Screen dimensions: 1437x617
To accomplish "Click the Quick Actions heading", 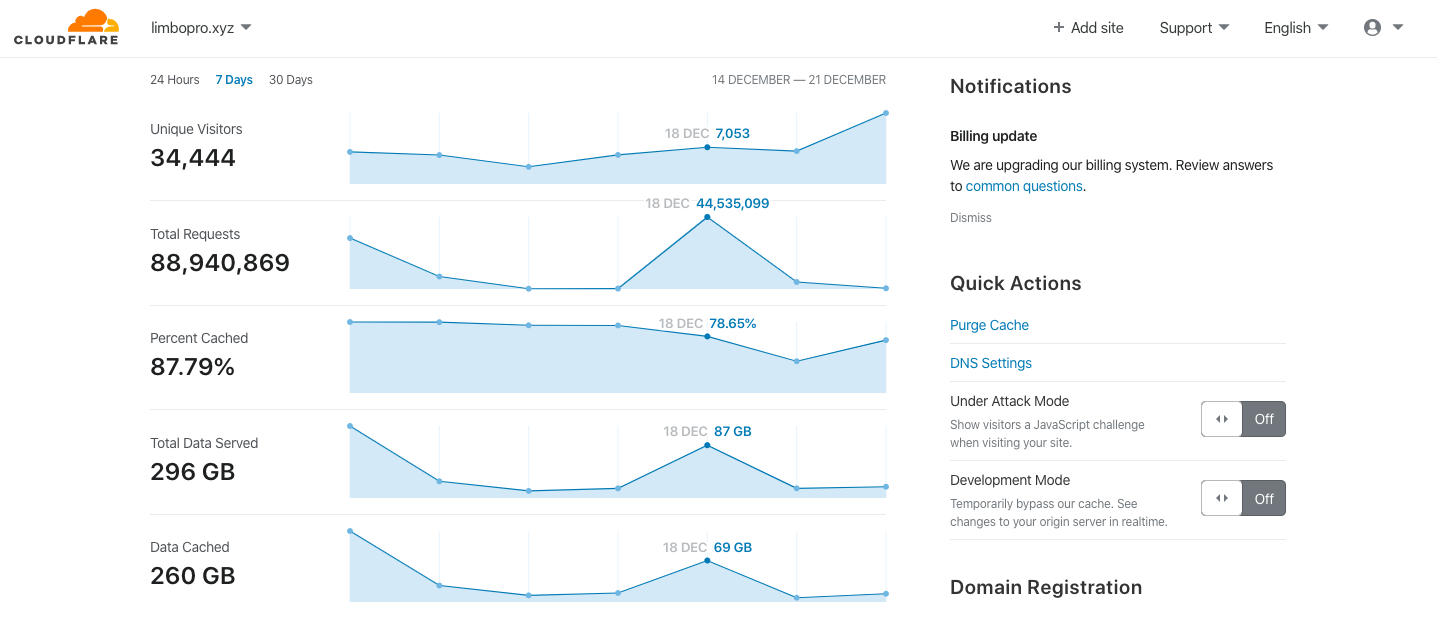I will [x=1016, y=284].
